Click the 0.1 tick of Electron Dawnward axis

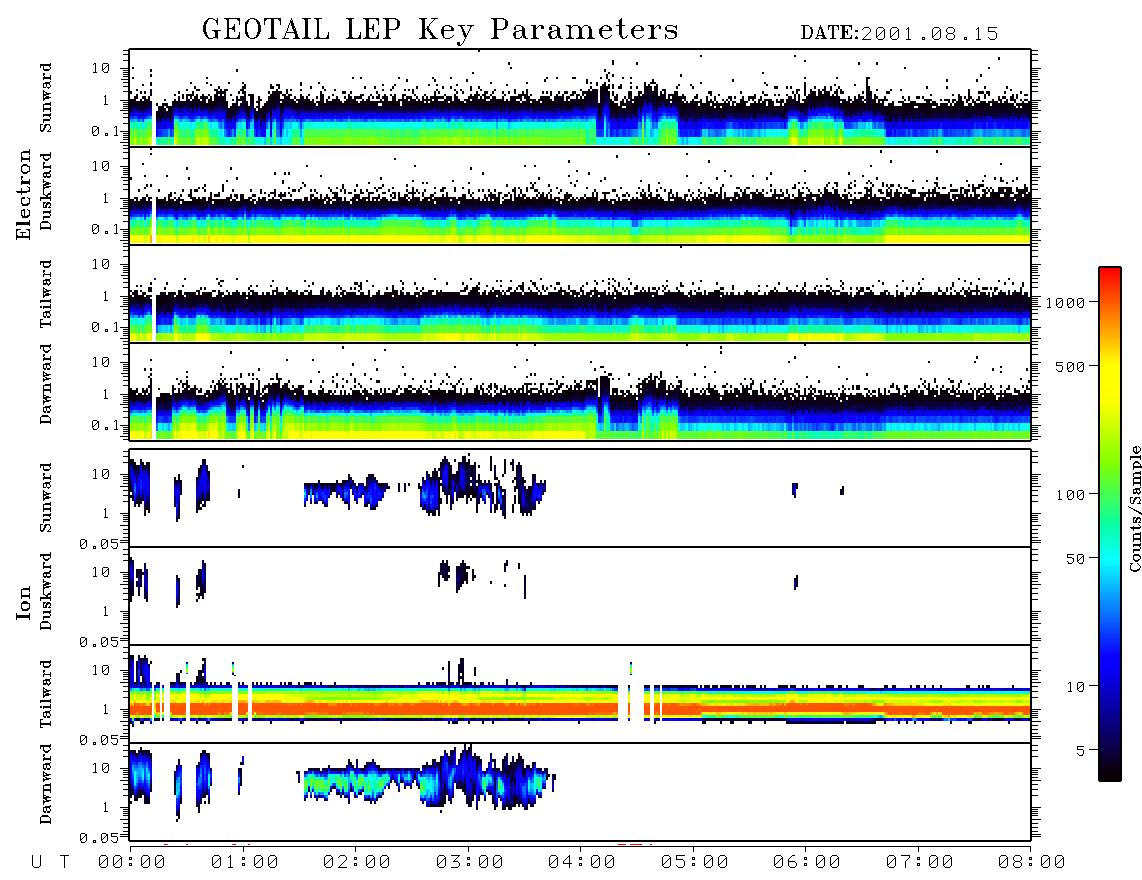point(105,425)
